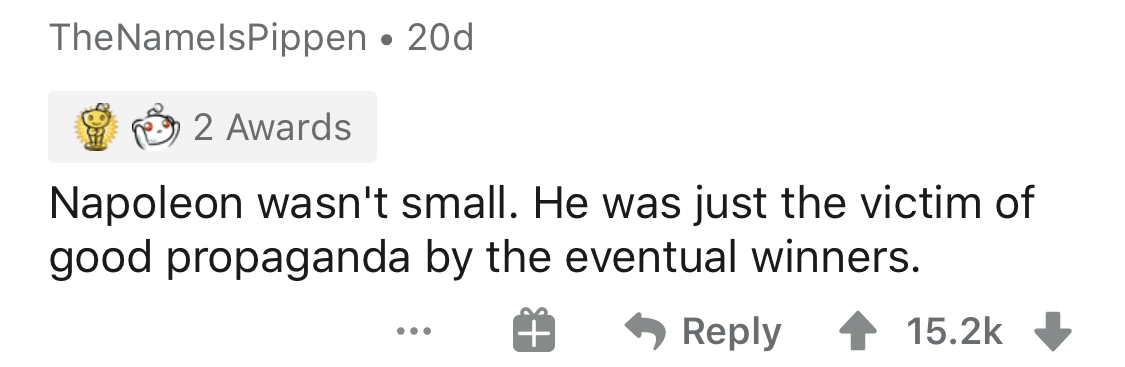Click the word "small" in the comment

tap(461, 202)
